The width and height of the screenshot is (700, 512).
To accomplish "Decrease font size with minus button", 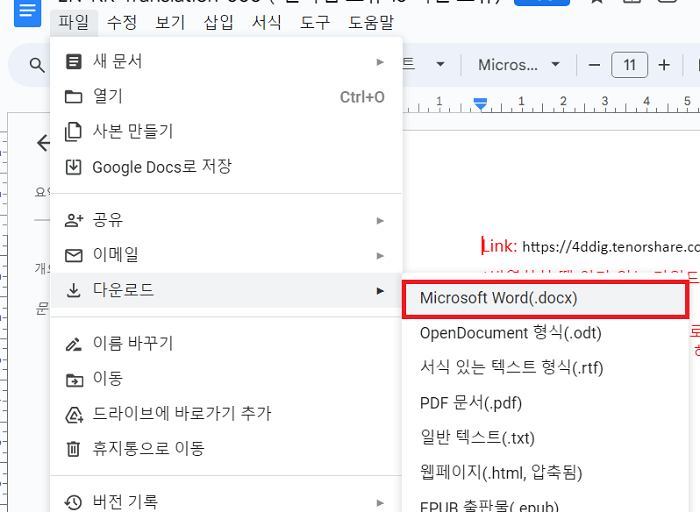I will (x=594, y=65).
